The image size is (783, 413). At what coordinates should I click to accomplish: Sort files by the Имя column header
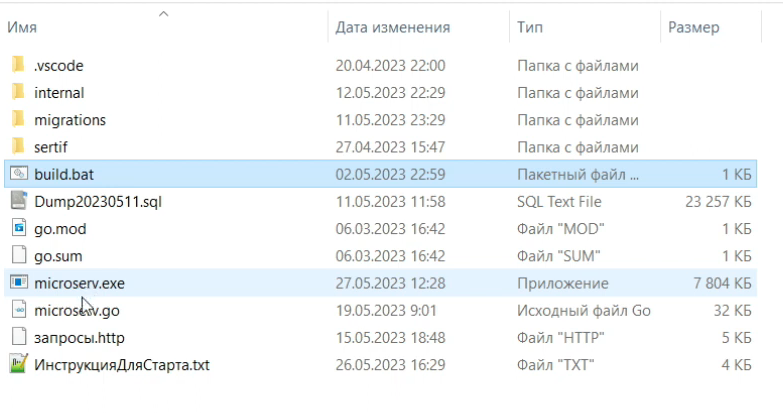coord(22,27)
